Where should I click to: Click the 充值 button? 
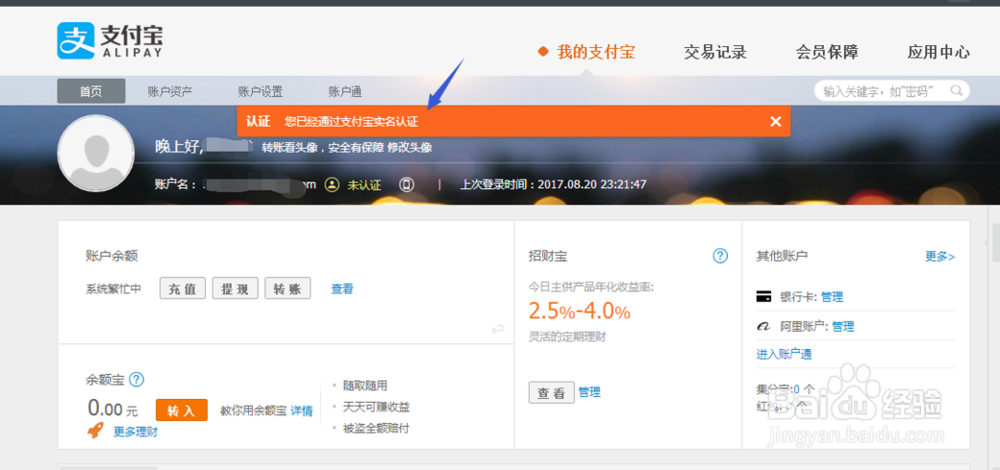point(182,288)
